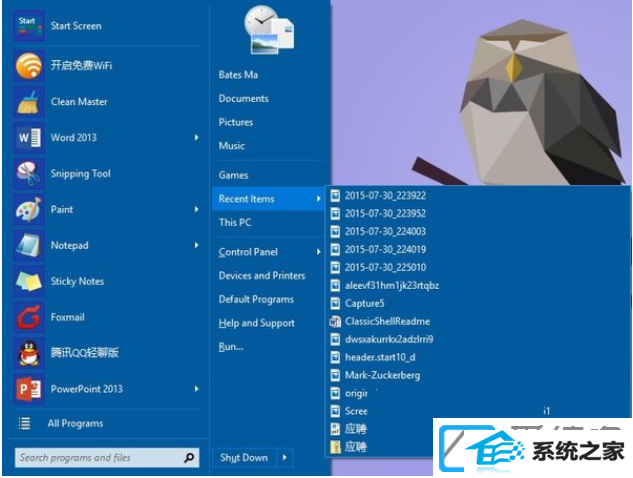Open recent file dwsxakurrkx2adzlrri9
633x478 pixels.
point(389,340)
